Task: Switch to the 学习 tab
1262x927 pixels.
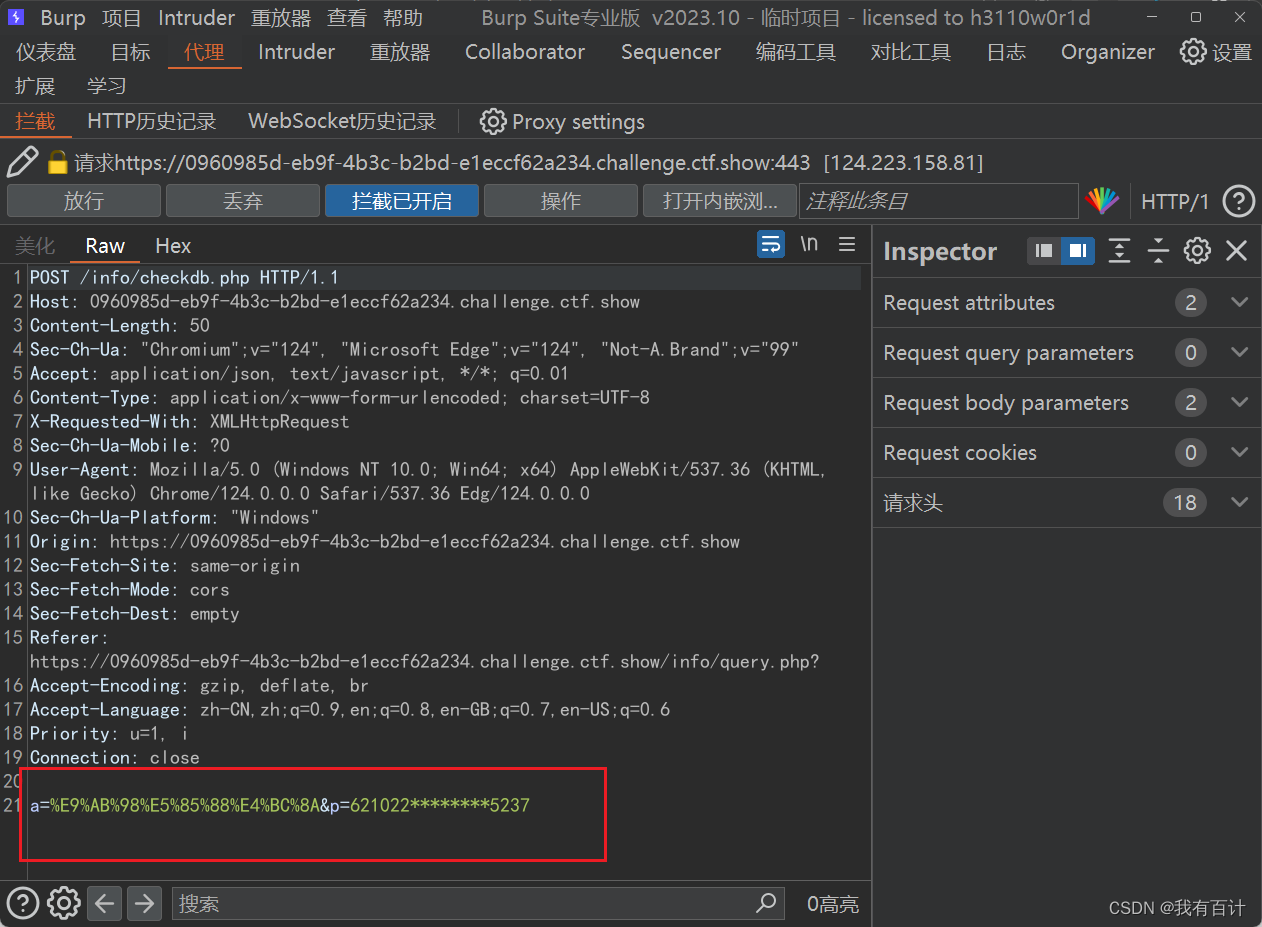Action: 107,86
